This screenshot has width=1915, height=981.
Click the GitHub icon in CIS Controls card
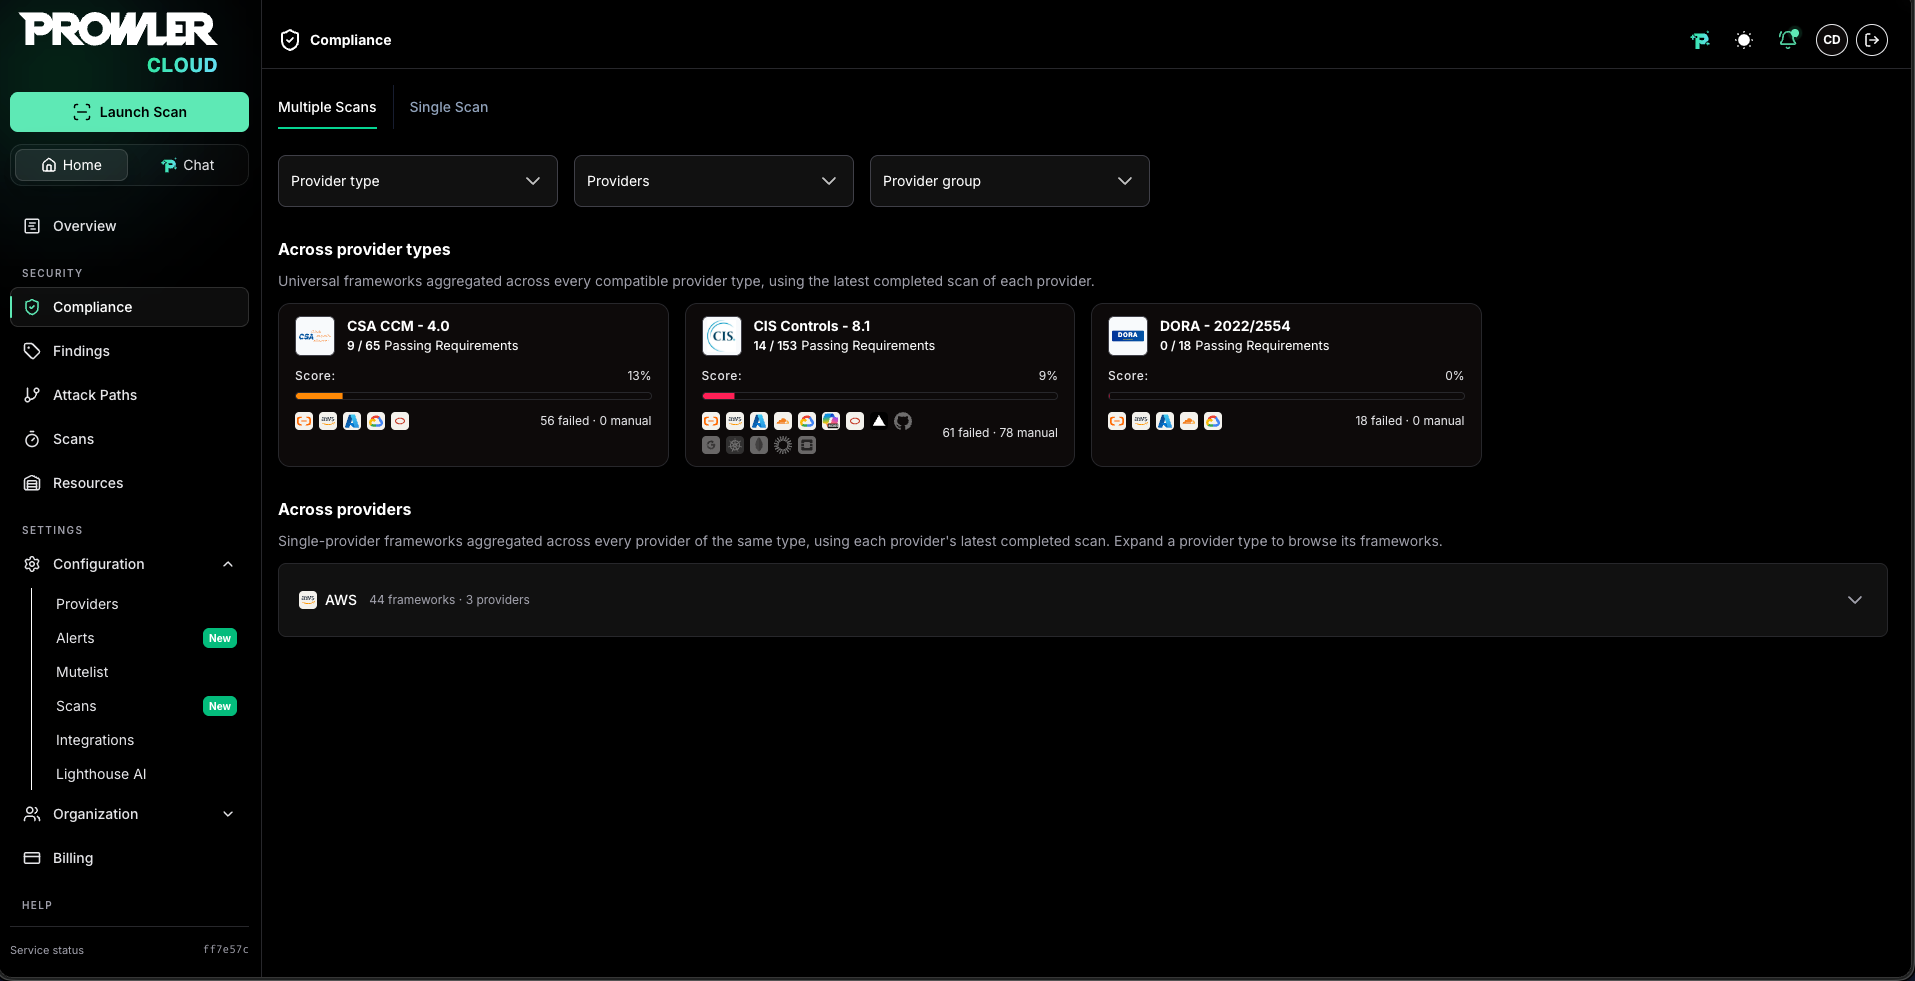click(903, 421)
